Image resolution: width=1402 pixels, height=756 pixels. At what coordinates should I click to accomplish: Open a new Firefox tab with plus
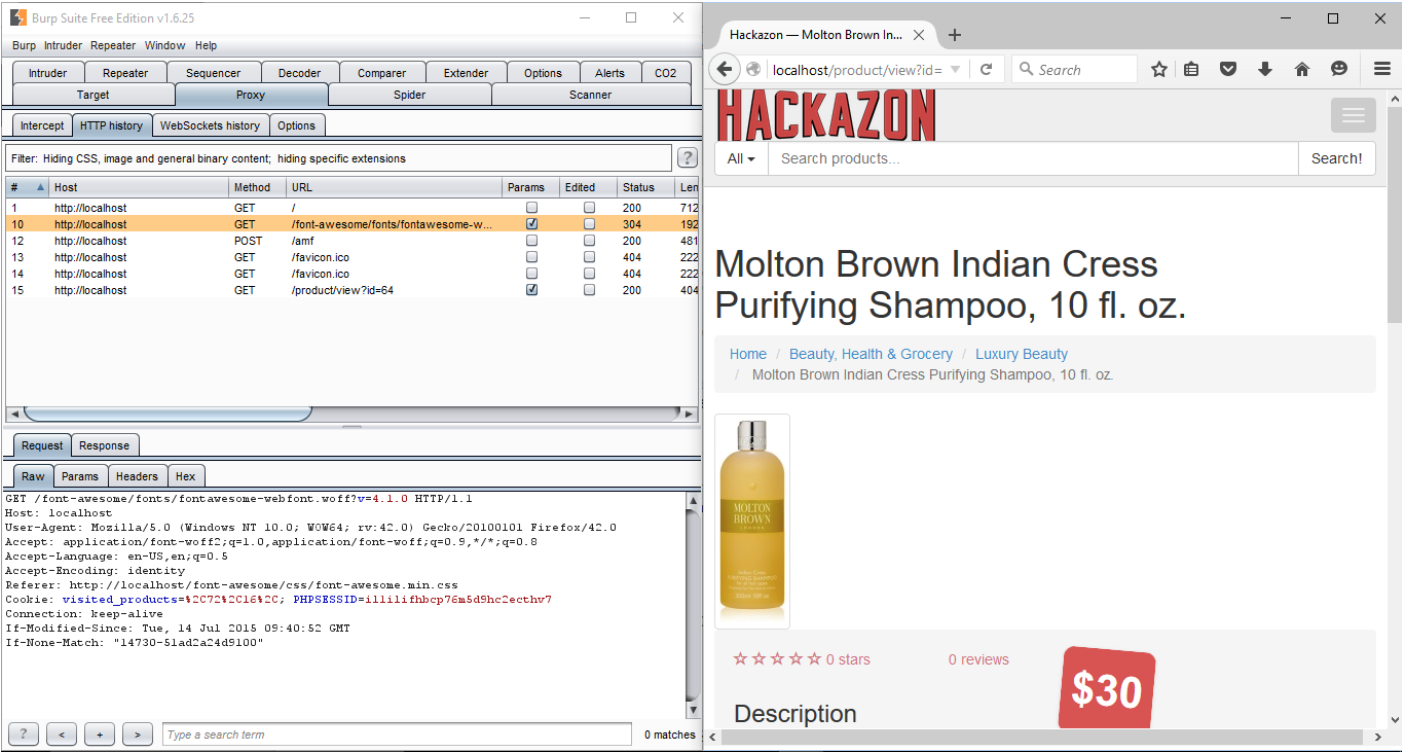coord(954,35)
